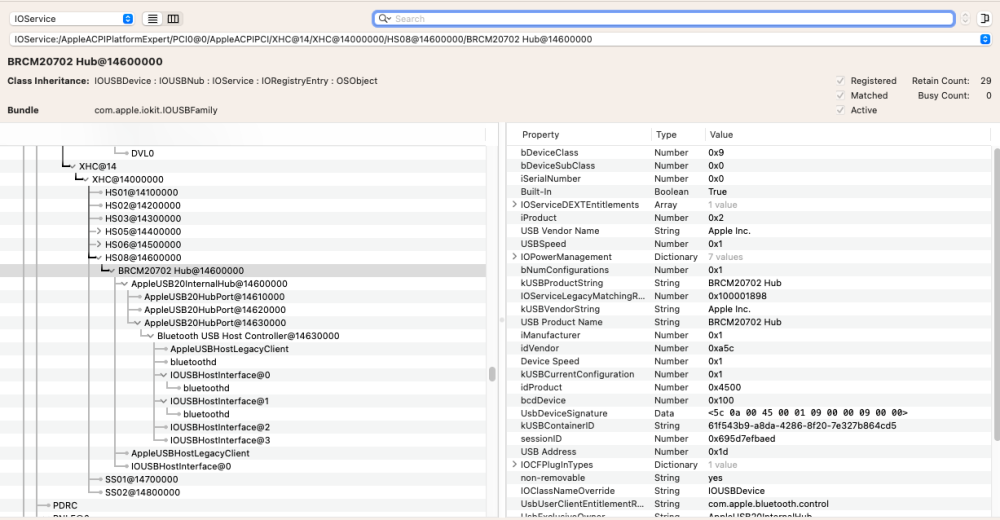Open the path bar dropdown arrow
This screenshot has height=520, width=1000.
point(985,39)
